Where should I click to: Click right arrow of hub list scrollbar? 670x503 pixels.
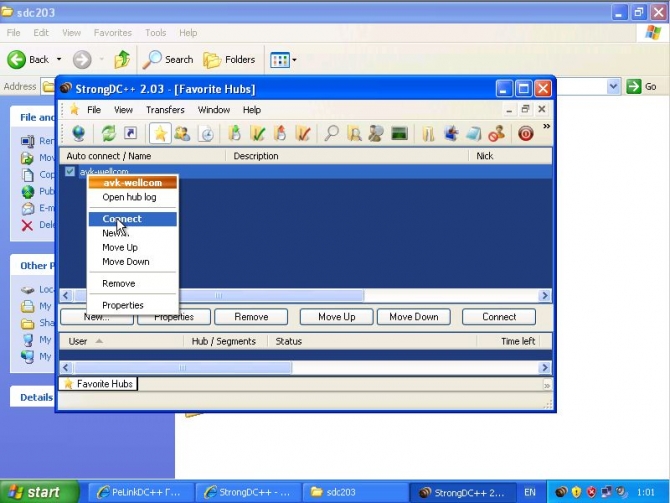coord(545,295)
